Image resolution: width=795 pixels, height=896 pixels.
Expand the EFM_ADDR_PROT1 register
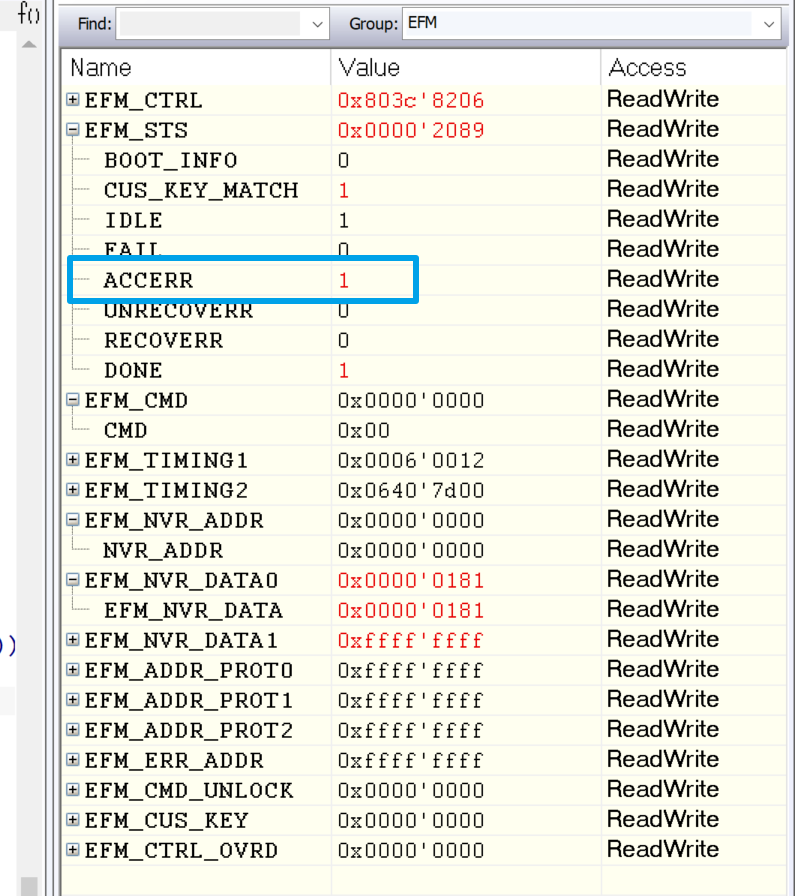tap(73, 700)
